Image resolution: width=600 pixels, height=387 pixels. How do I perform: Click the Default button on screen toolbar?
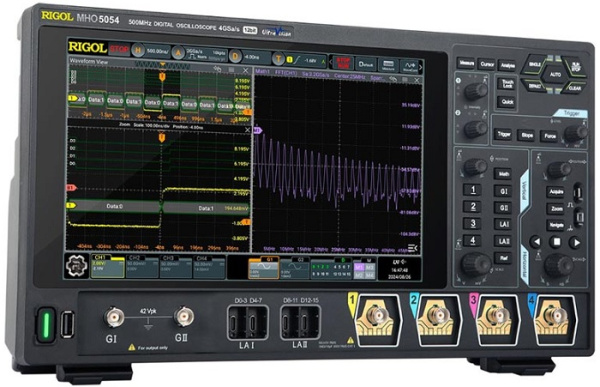click(x=366, y=64)
